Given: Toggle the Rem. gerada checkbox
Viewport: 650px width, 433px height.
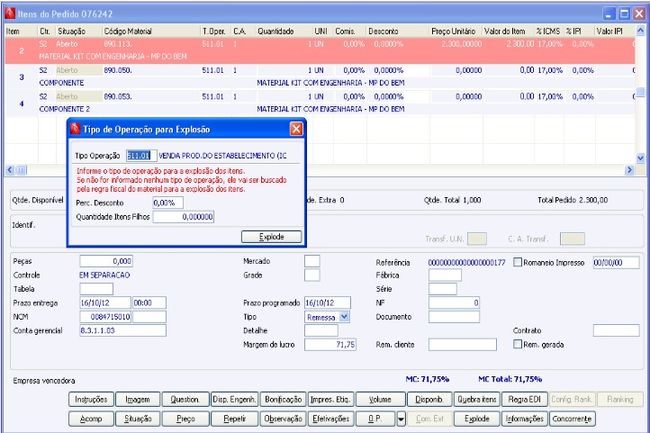Looking at the screenshot, I should [x=516, y=344].
